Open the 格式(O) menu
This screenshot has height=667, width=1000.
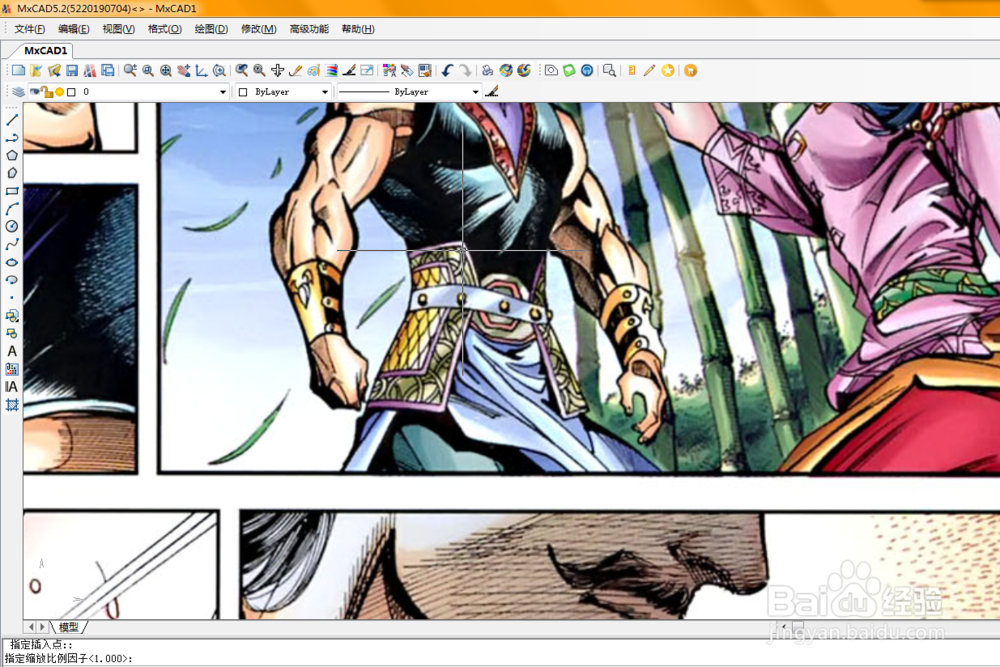point(165,29)
